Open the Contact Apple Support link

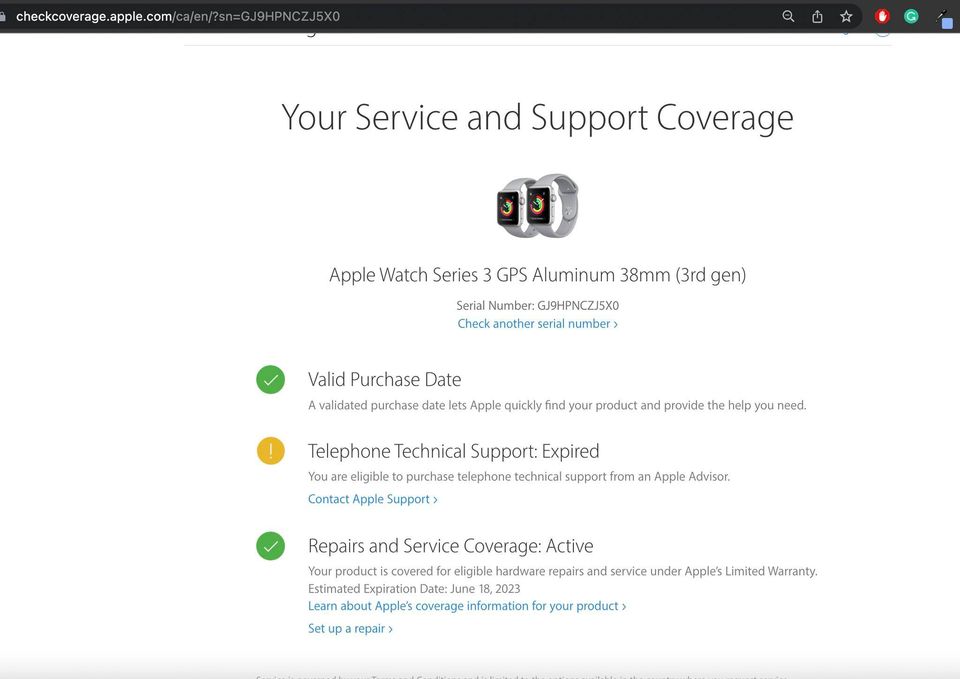372,499
